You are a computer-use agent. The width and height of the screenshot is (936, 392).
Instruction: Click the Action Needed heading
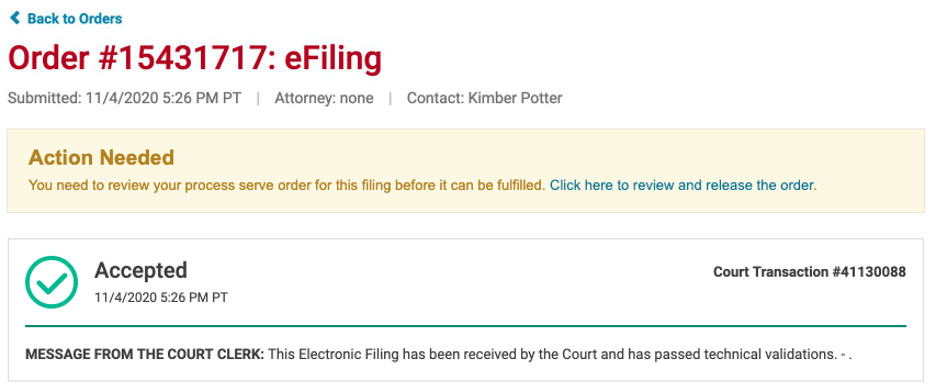coord(101,158)
